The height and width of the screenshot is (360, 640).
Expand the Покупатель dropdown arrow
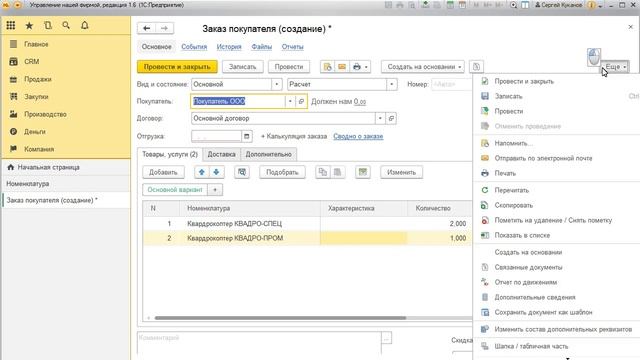[290, 101]
